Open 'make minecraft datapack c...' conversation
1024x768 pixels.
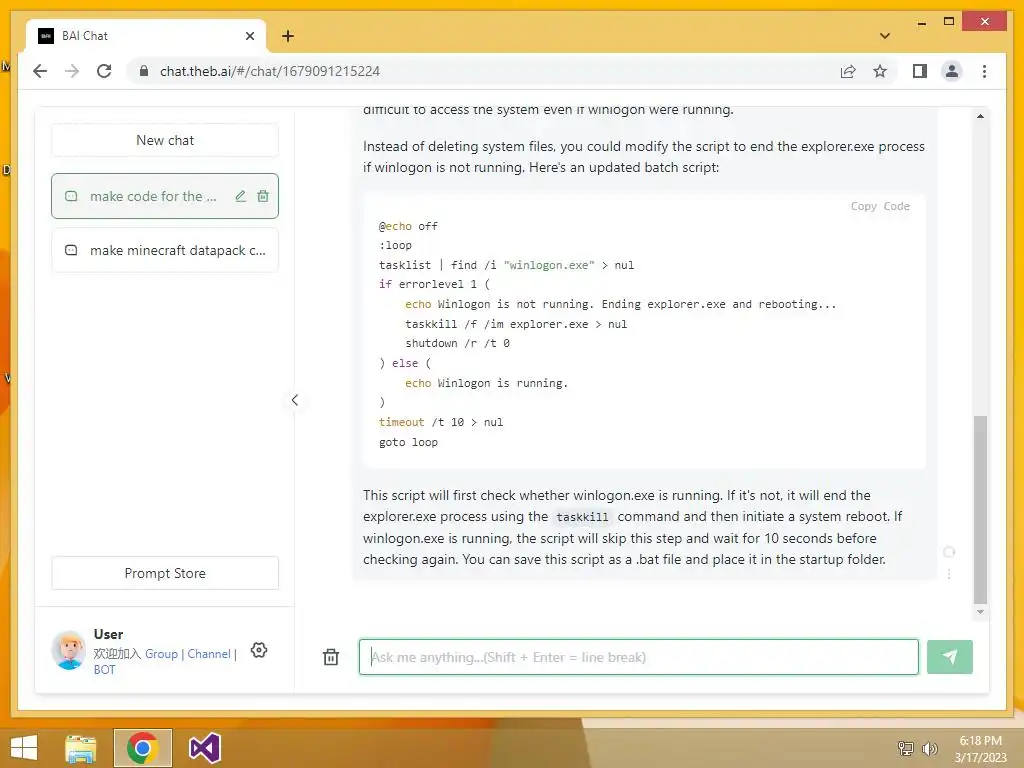click(165, 250)
